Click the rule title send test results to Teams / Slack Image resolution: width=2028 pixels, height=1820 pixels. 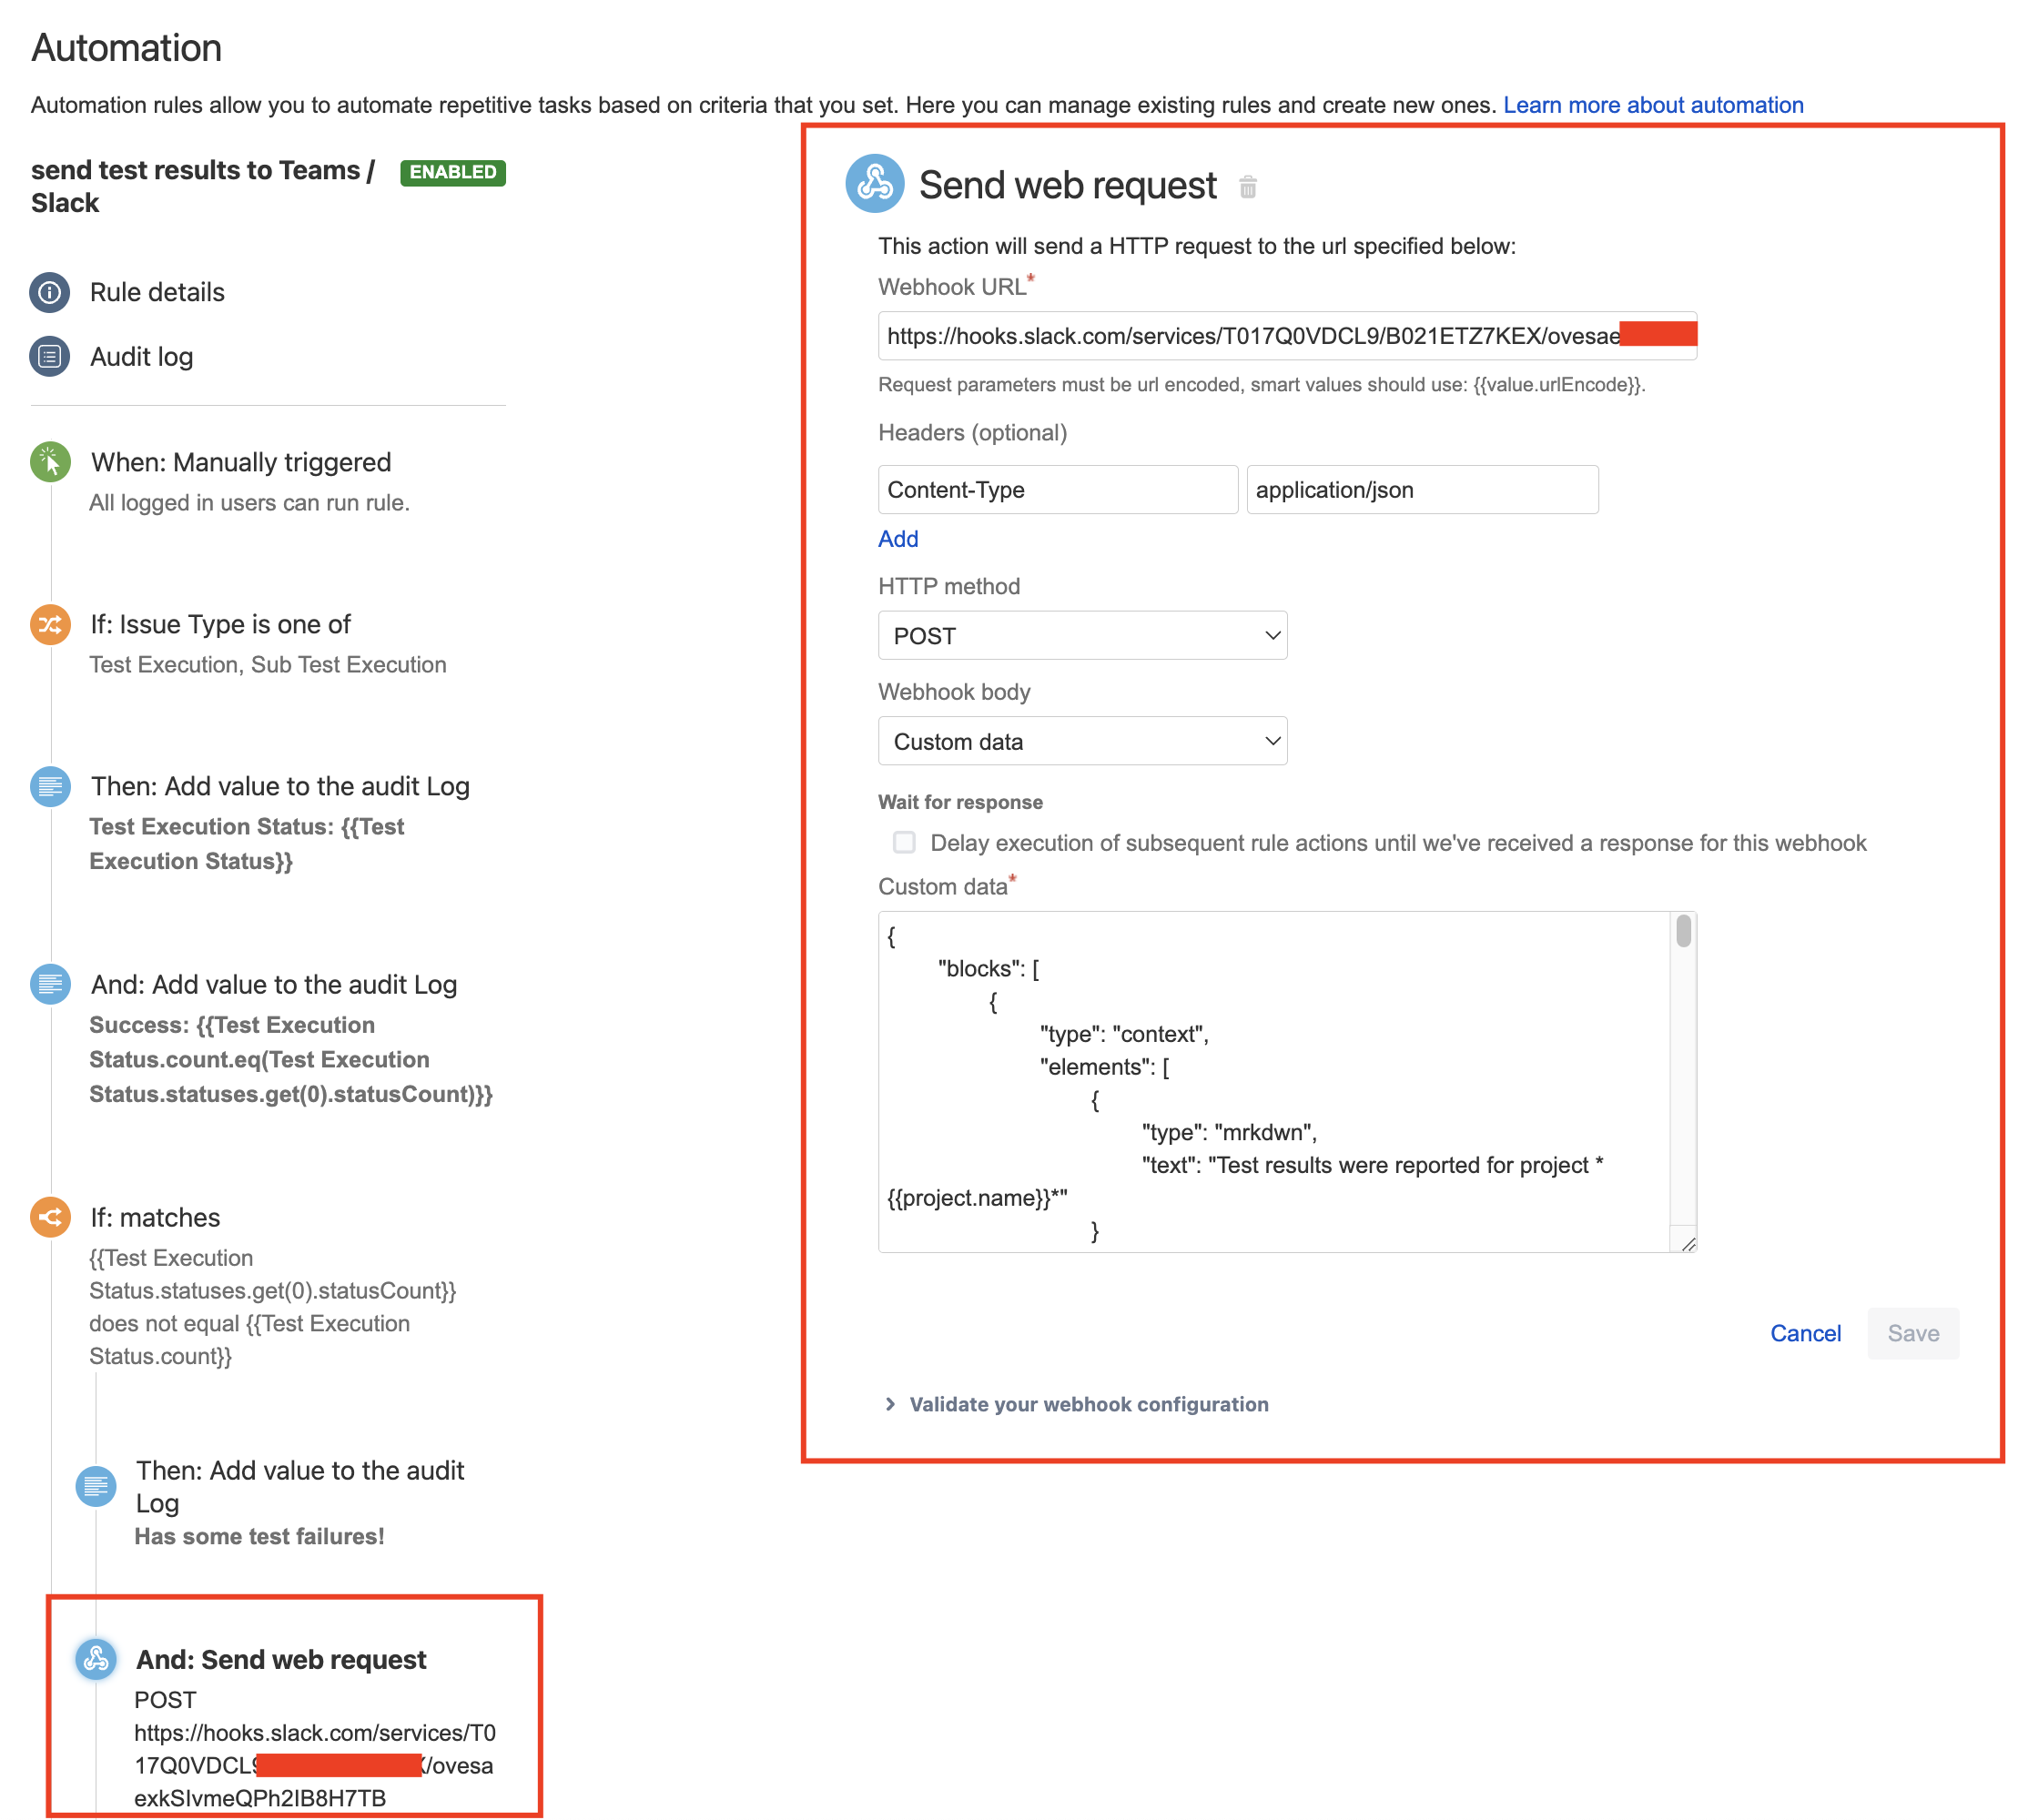tap(203, 187)
